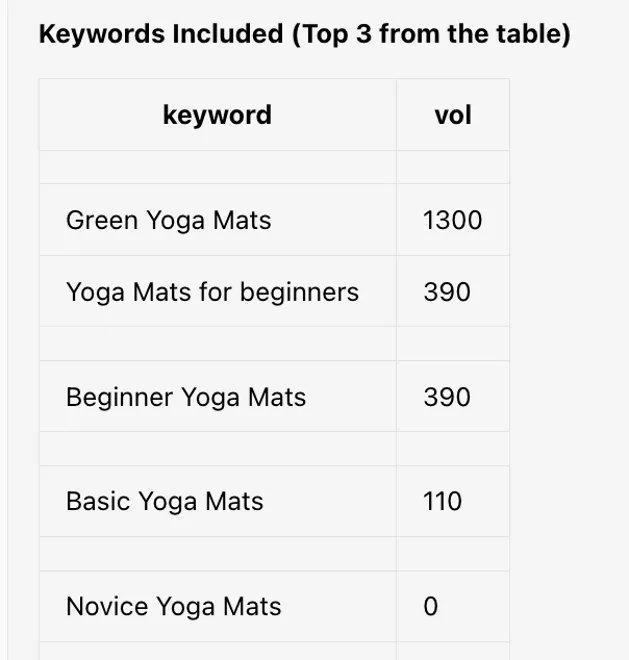Click the 'Green Yoga Mats' cell
Screen dimensions: 629x660
coord(168,220)
